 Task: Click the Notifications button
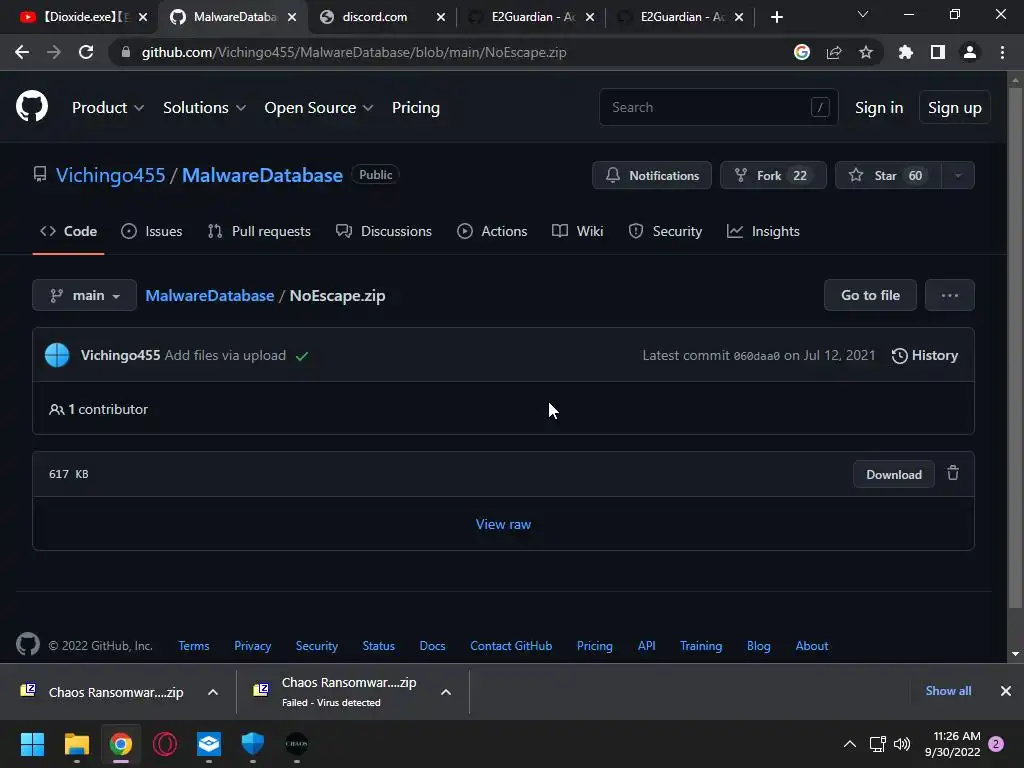[x=651, y=175]
